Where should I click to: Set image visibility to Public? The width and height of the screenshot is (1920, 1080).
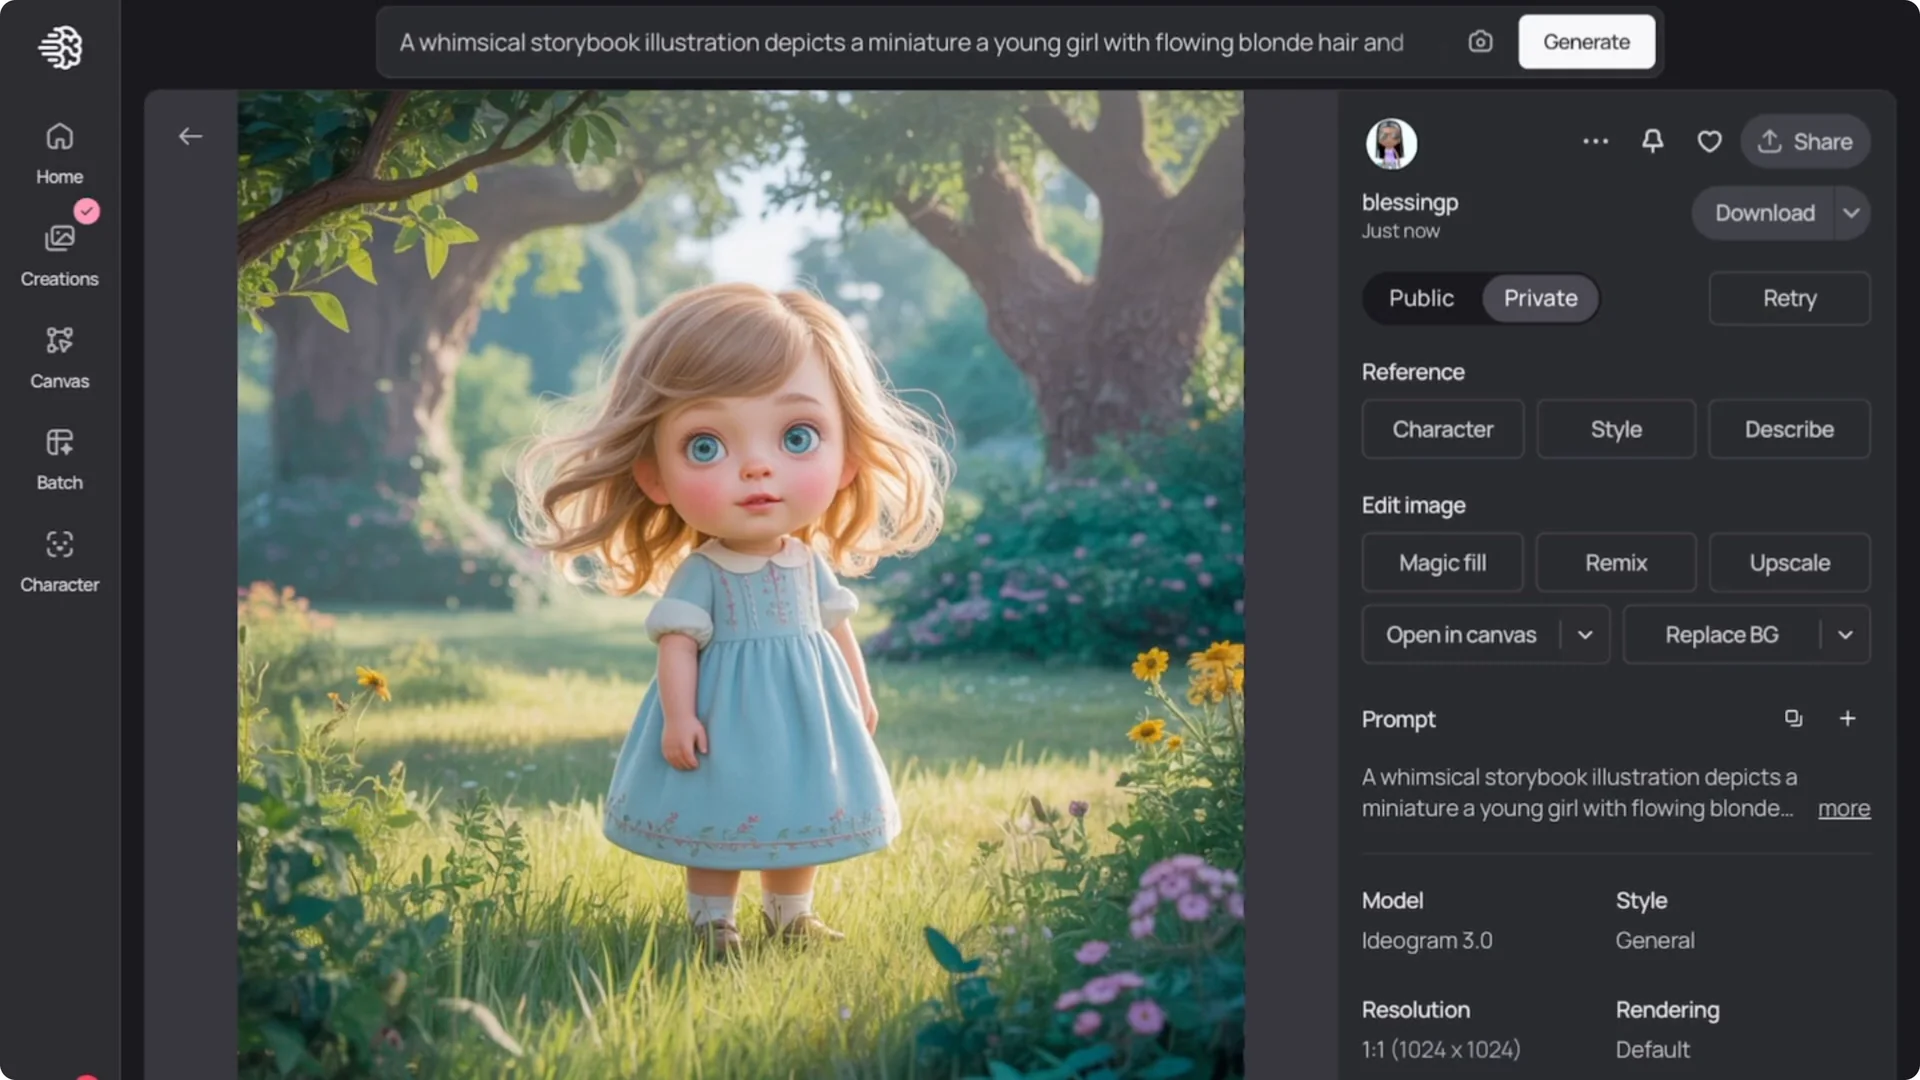(1421, 298)
